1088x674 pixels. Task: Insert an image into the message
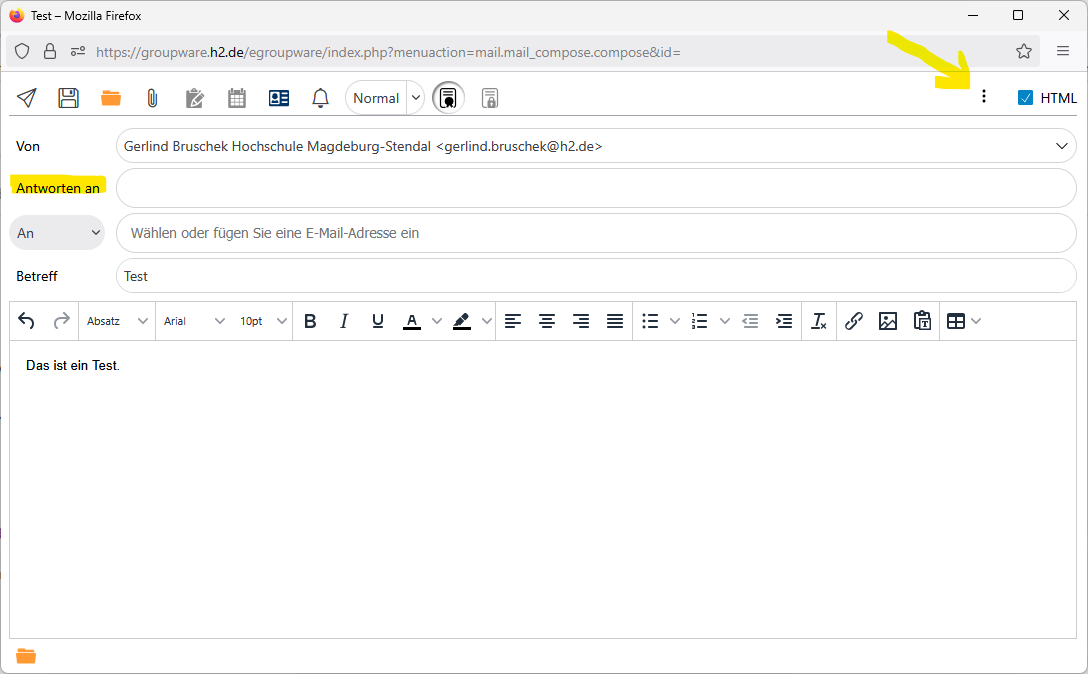(887, 321)
